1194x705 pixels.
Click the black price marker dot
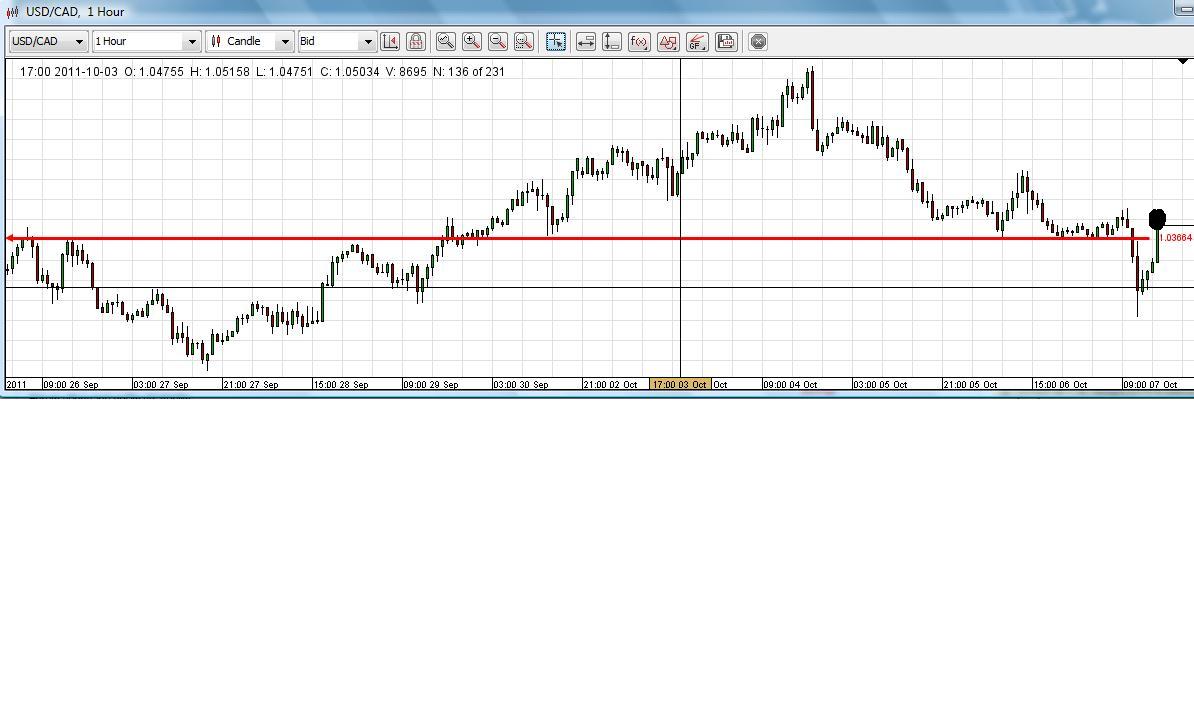(1157, 219)
